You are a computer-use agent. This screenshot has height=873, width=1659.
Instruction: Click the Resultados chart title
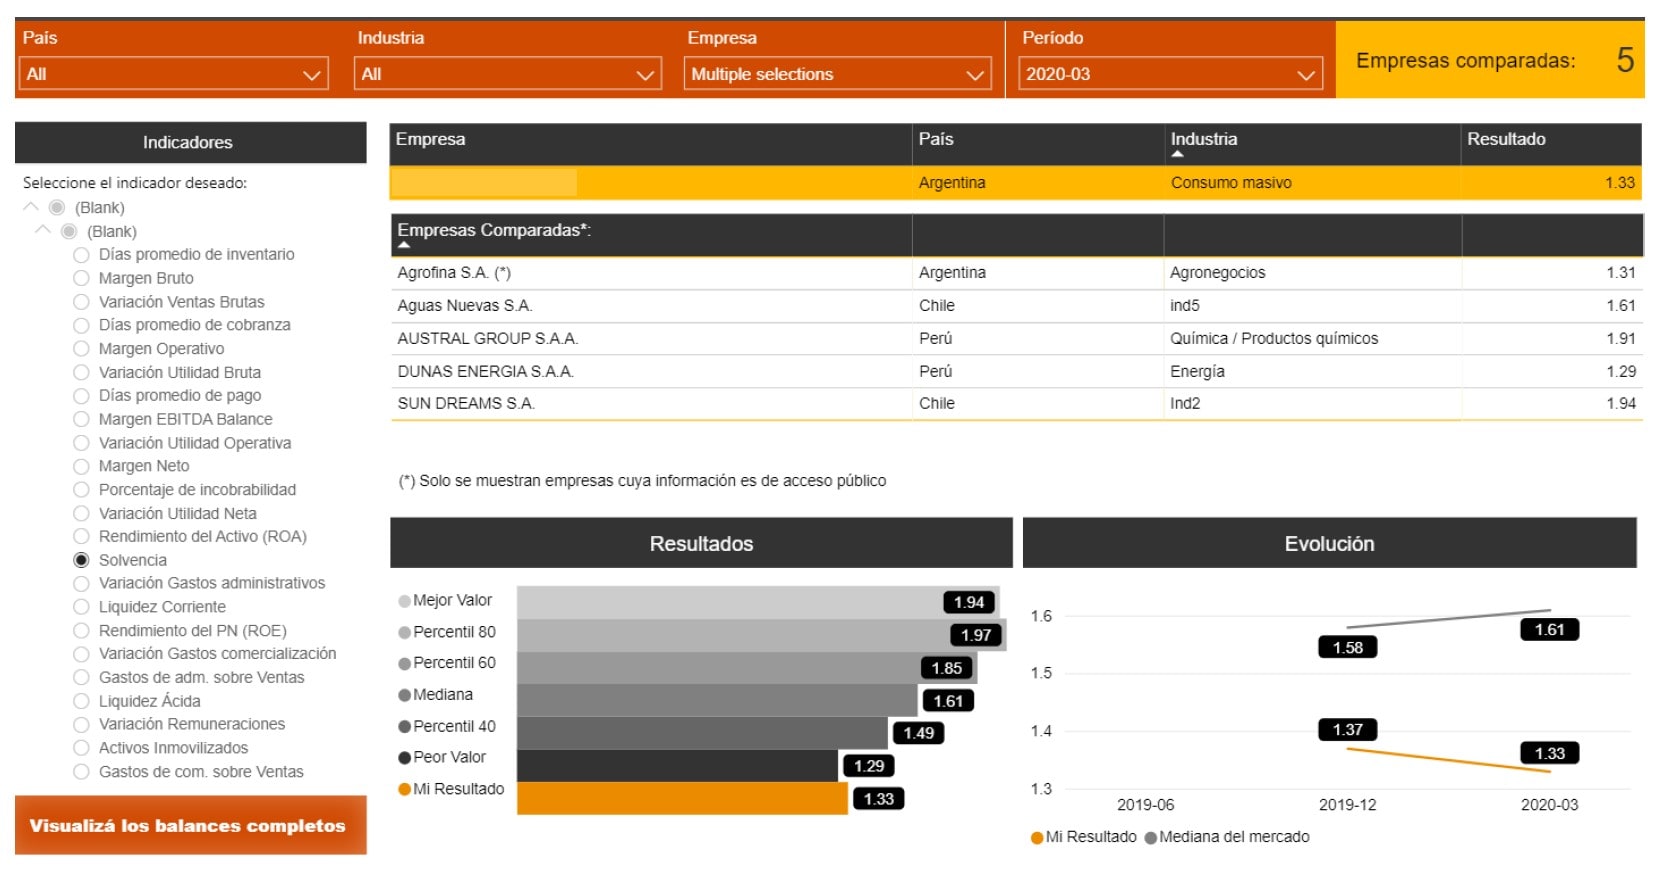[x=701, y=543]
